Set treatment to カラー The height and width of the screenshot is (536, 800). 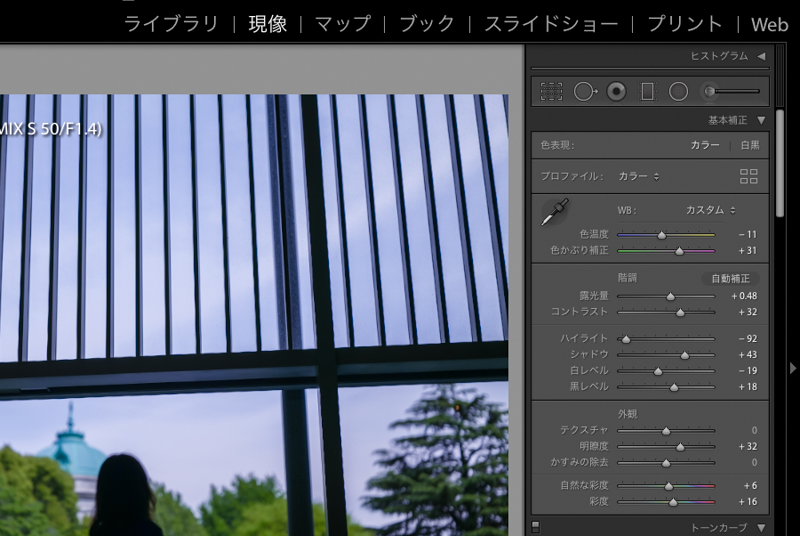coord(705,145)
